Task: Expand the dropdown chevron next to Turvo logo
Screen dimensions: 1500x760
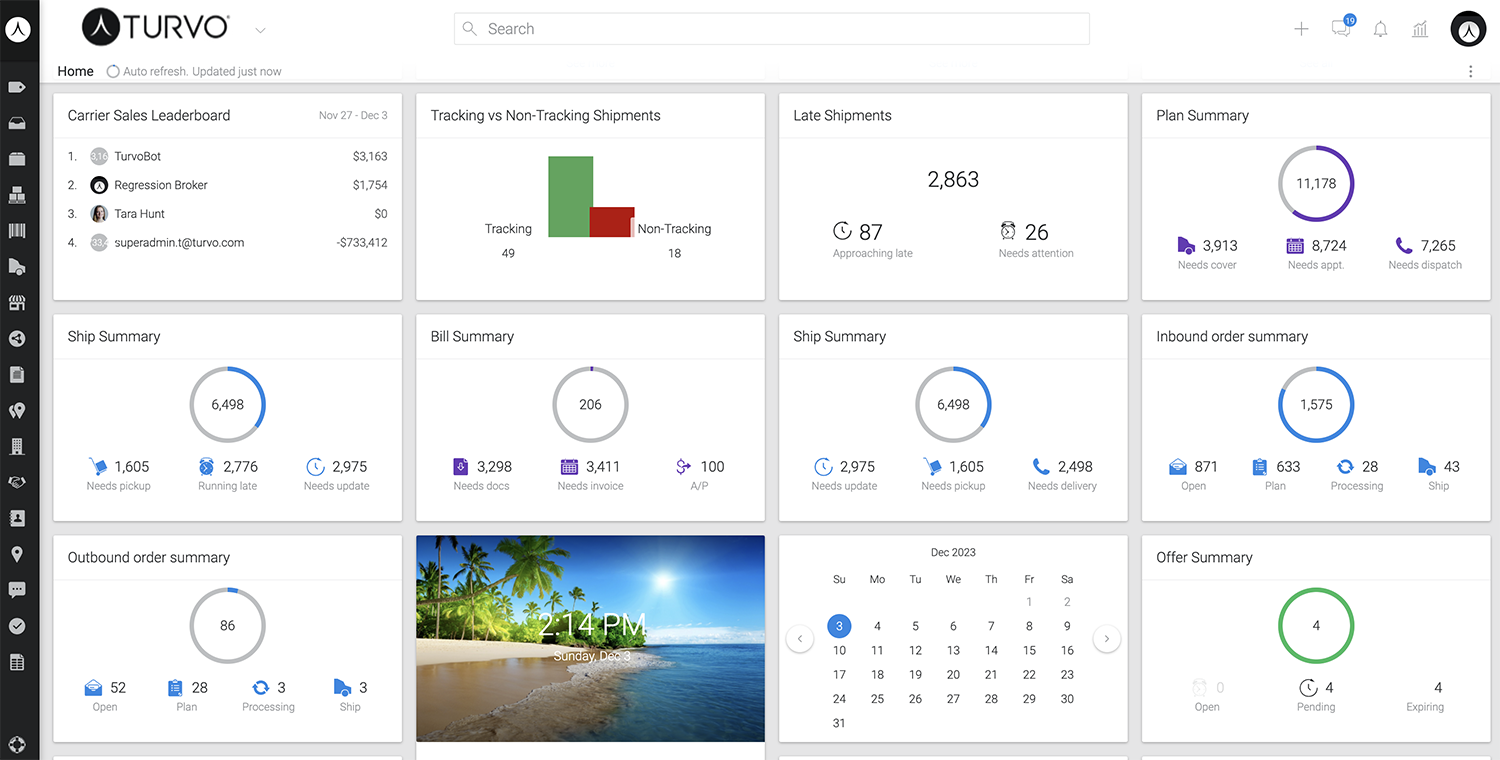Action: [260, 30]
